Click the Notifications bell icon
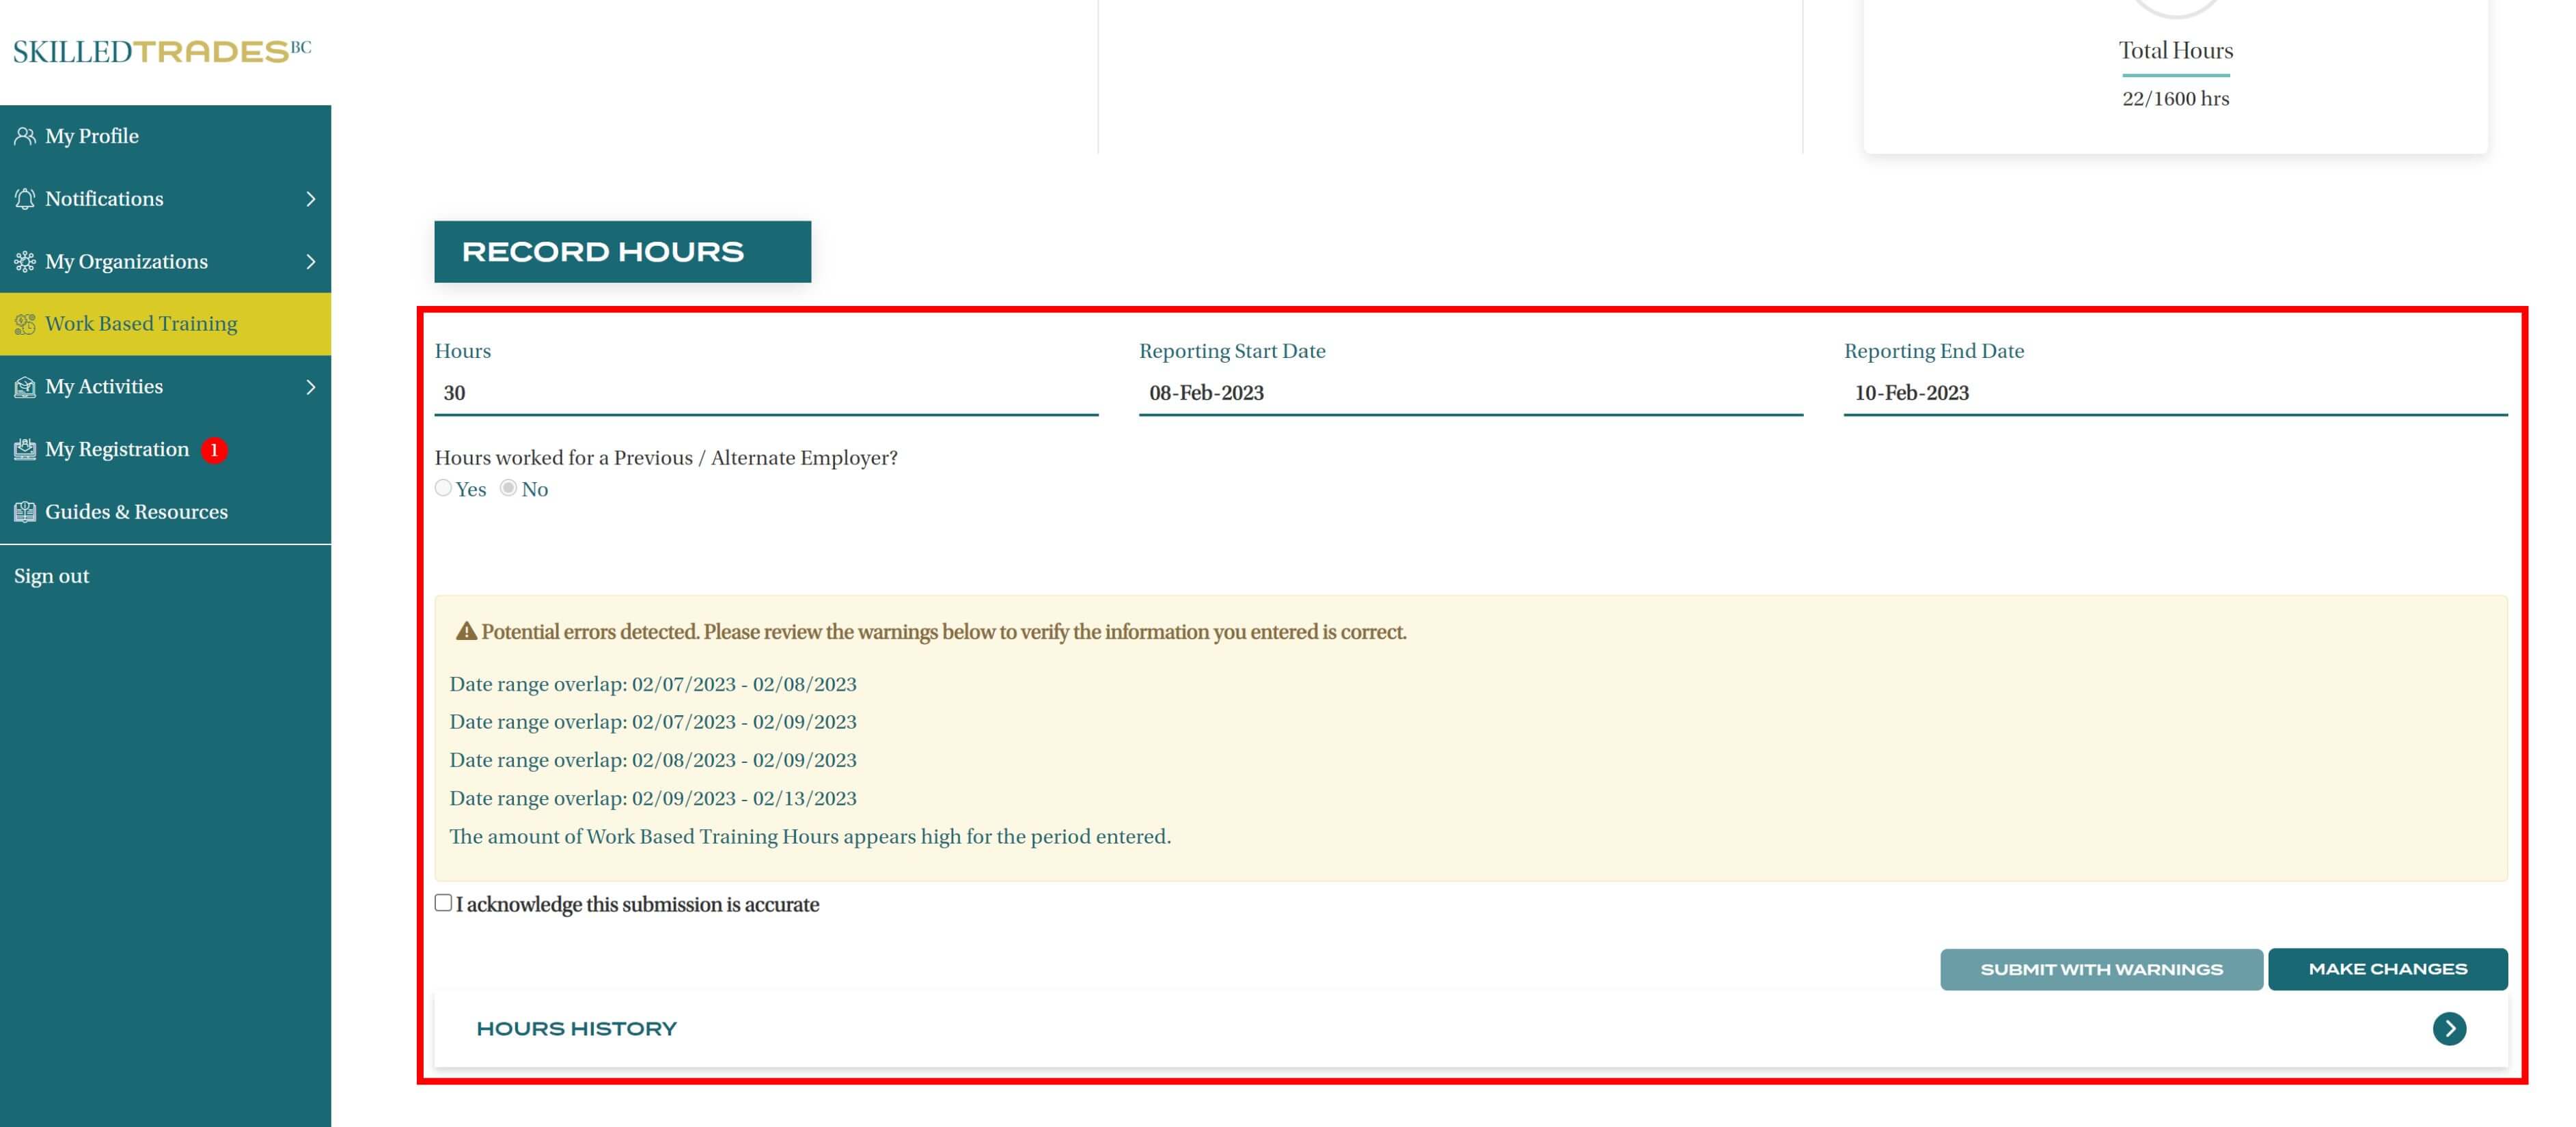The height and width of the screenshot is (1127, 2576). (x=25, y=199)
